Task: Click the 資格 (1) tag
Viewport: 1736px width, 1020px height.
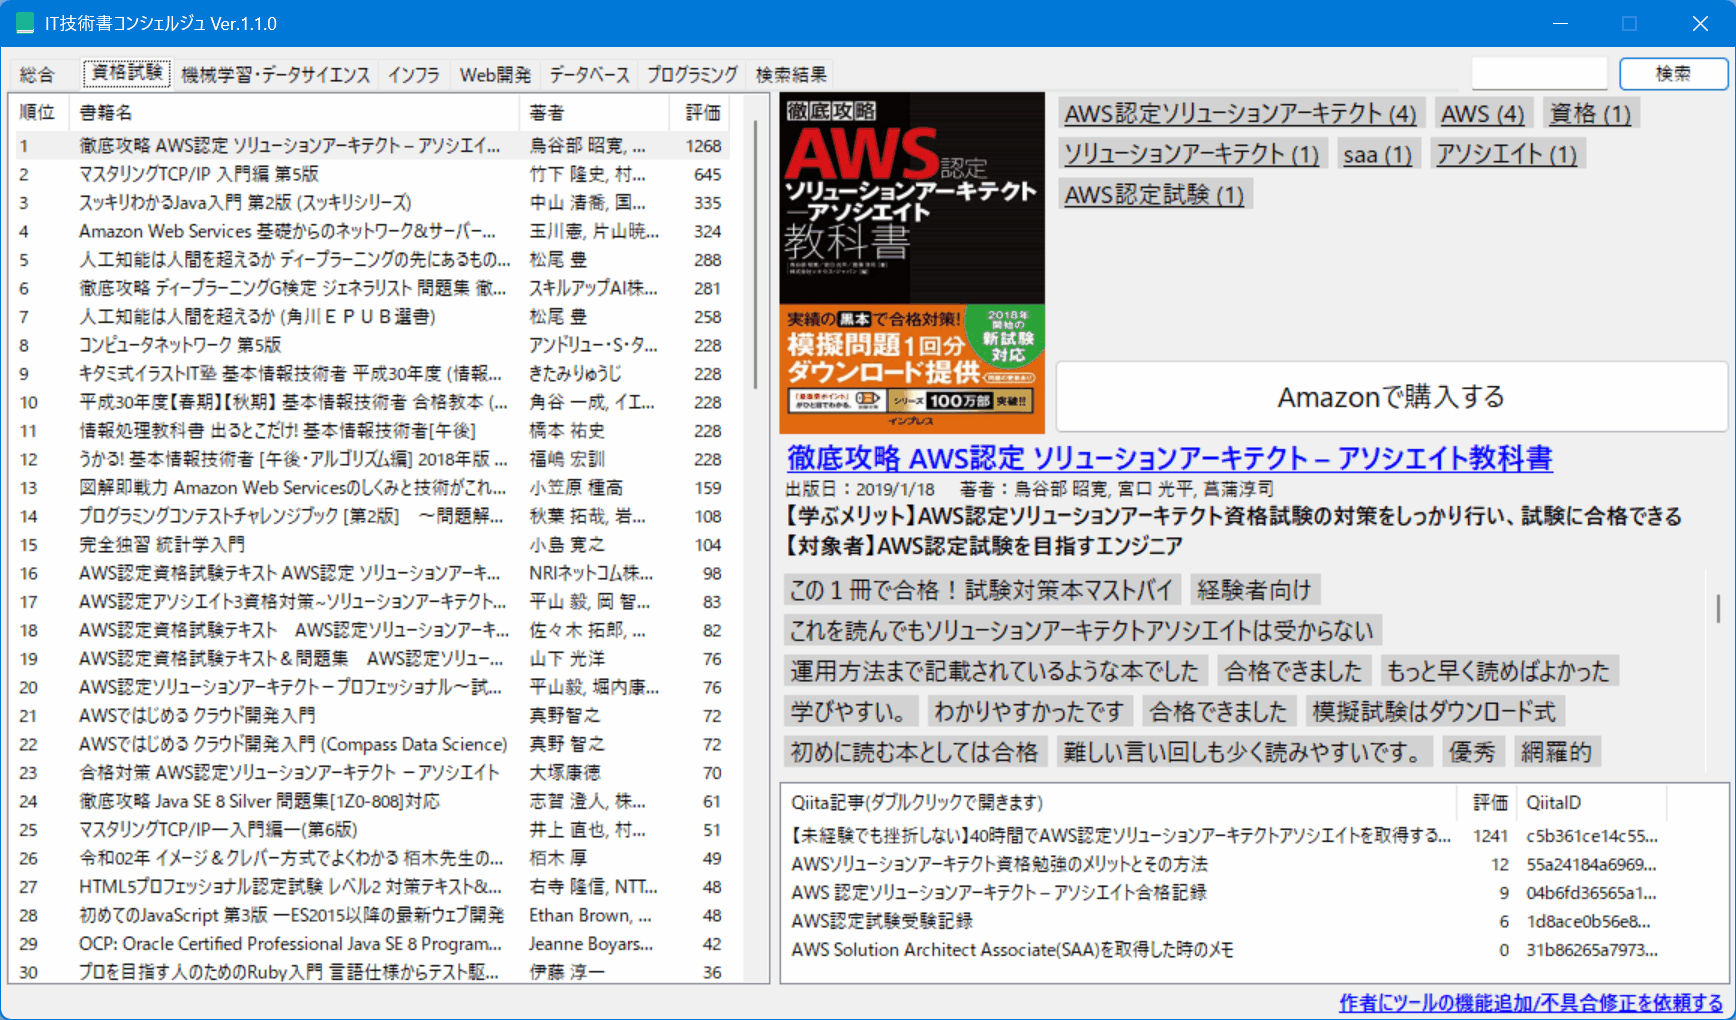Action: [x=1590, y=114]
